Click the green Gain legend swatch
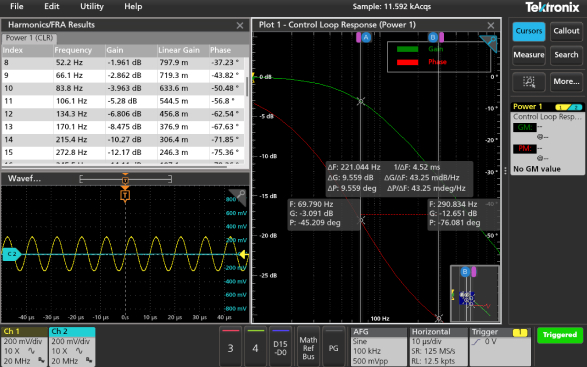The height and width of the screenshot is (367, 587). (407, 49)
